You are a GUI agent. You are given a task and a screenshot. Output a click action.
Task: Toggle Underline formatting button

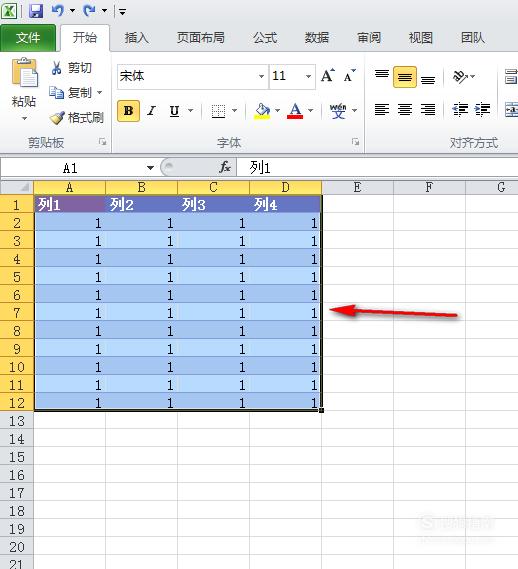point(175,111)
